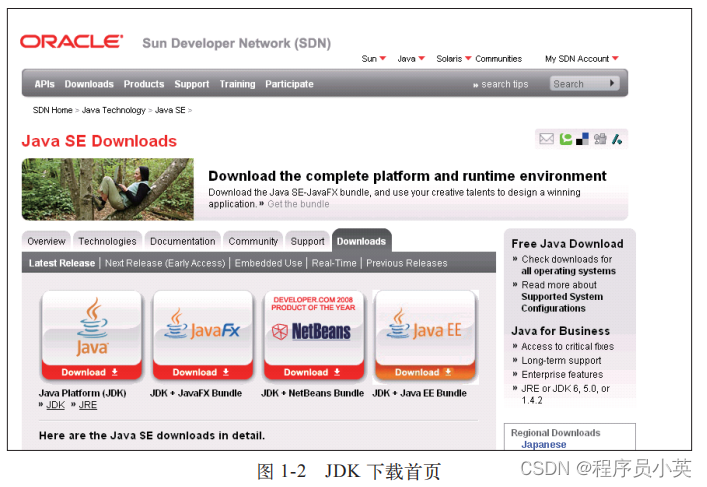Go to SDN Home breadcrumb
The width and height of the screenshot is (707, 487).
click(52, 110)
